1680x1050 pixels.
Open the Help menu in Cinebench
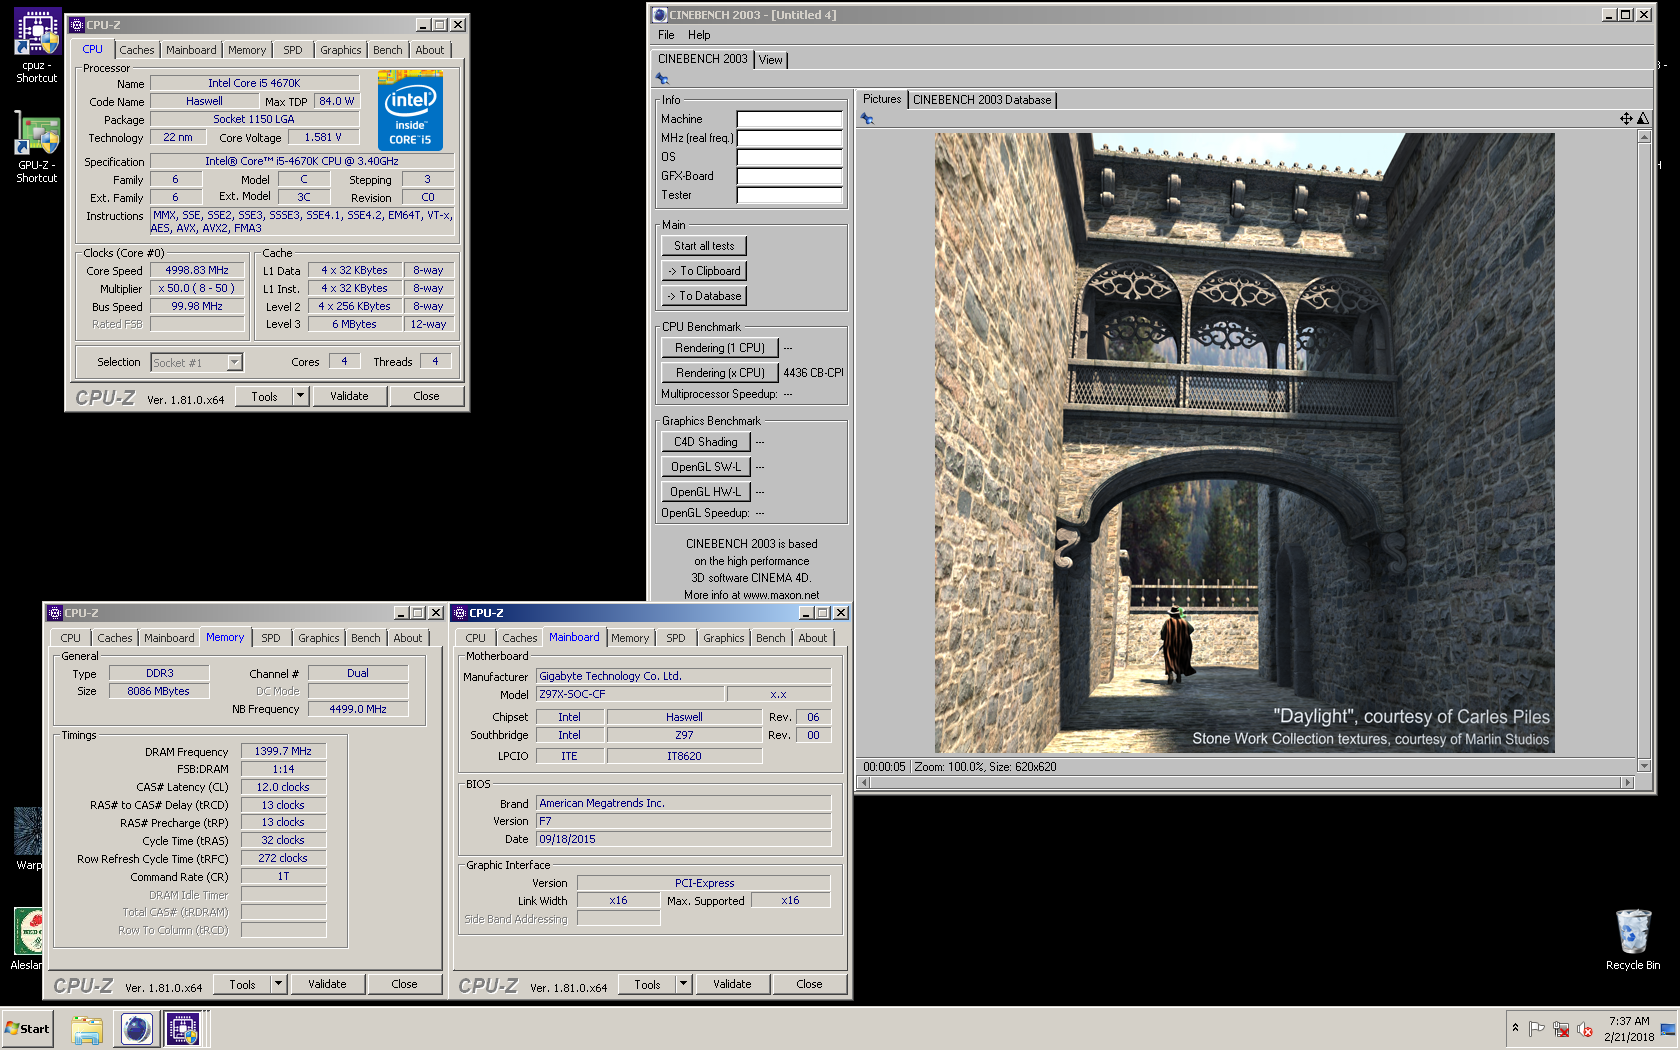pyautogui.click(x=699, y=35)
